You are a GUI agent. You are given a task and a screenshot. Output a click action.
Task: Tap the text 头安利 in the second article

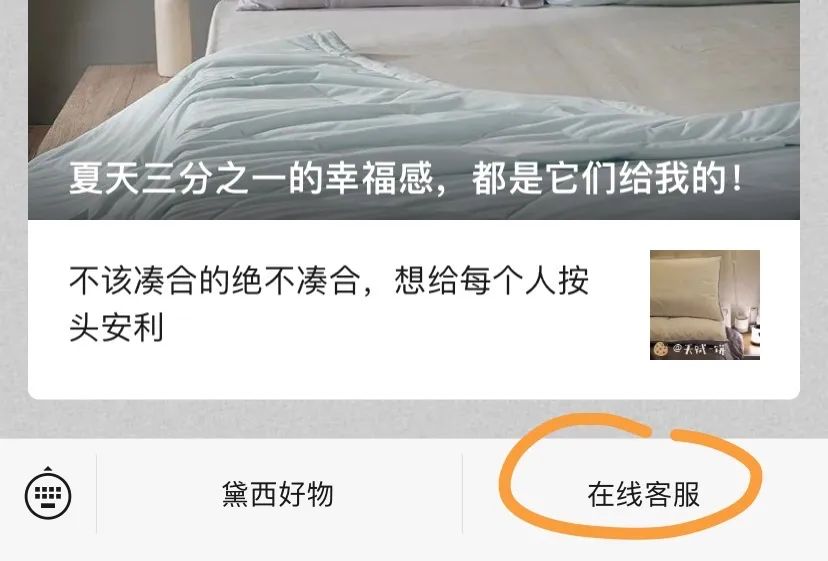[x=116, y=328]
